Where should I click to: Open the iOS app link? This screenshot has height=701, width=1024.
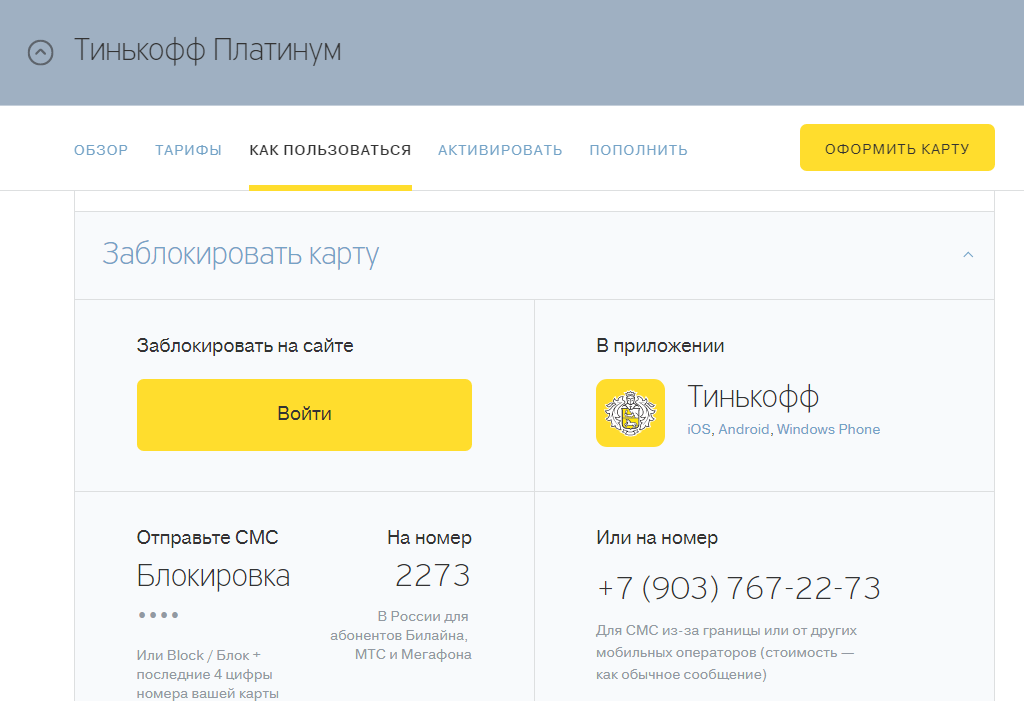pyautogui.click(x=699, y=429)
